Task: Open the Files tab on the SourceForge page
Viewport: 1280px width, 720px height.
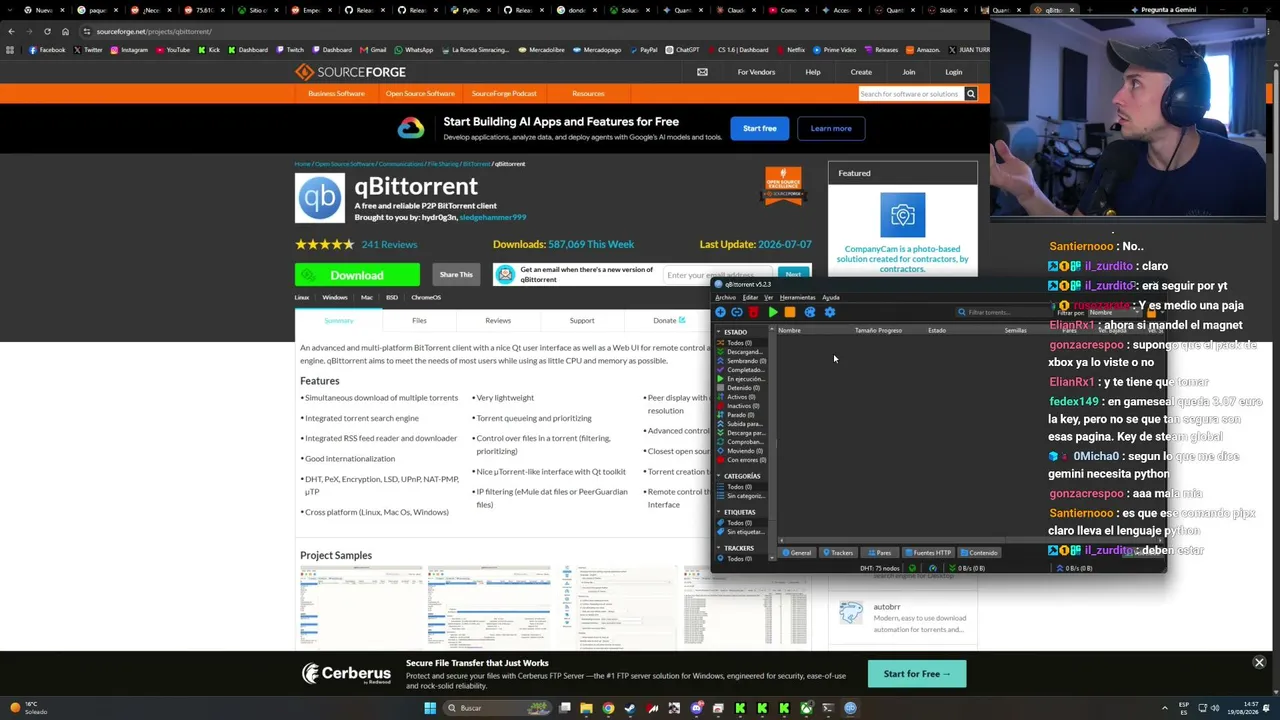Action: [x=419, y=321]
